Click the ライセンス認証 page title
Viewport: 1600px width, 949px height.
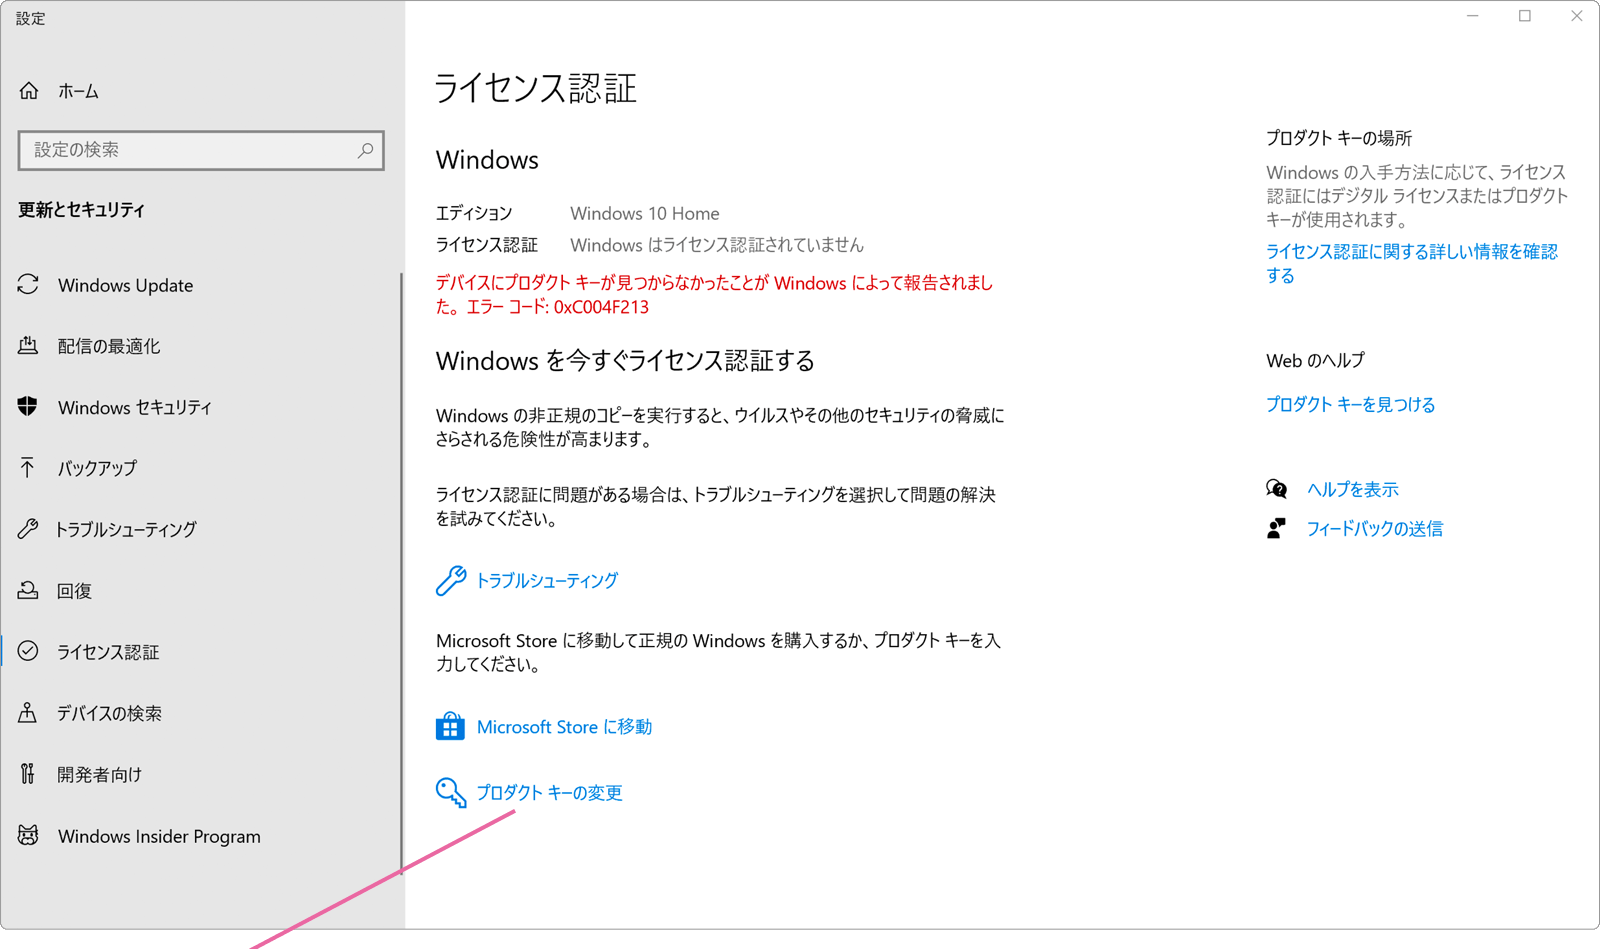[x=536, y=89]
